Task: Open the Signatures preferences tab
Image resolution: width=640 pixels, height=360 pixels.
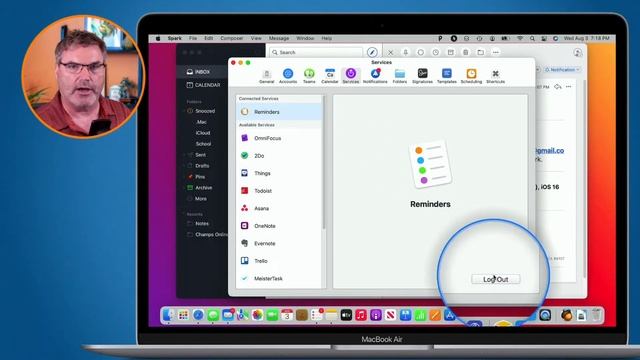Action: [x=422, y=76]
